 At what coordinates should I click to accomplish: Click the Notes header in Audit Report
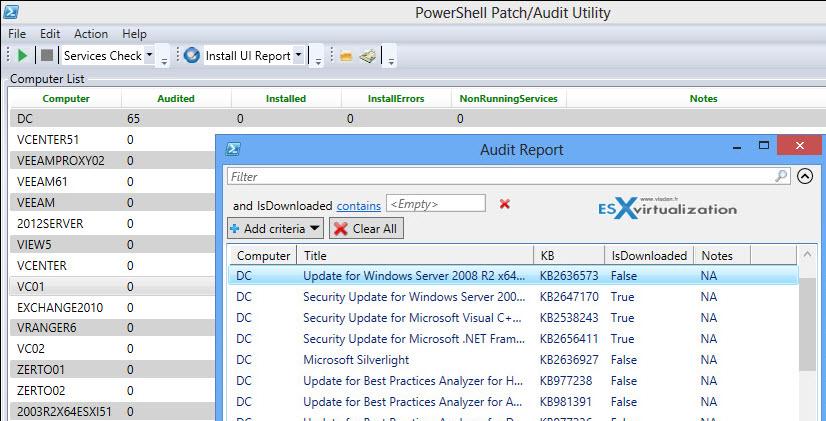(722, 256)
